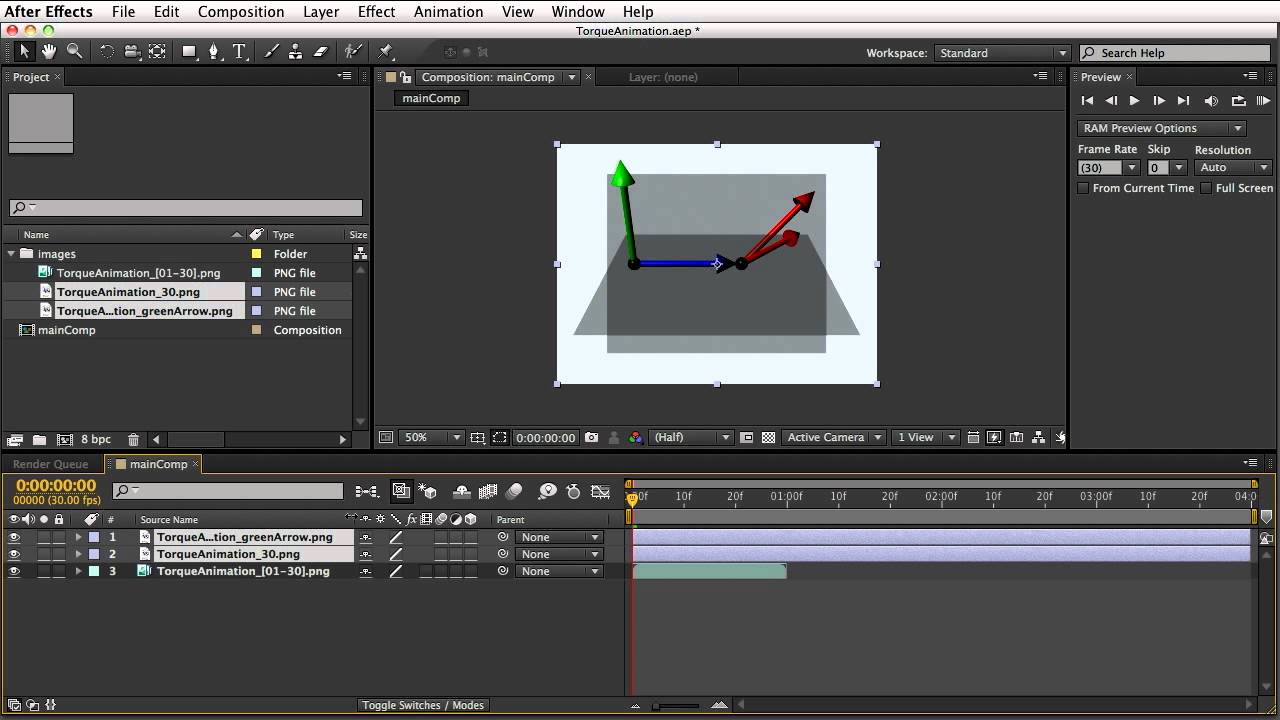Select the Hand tool
Image resolution: width=1280 pixels, height=720 pixels.
(x=49, y=52)
